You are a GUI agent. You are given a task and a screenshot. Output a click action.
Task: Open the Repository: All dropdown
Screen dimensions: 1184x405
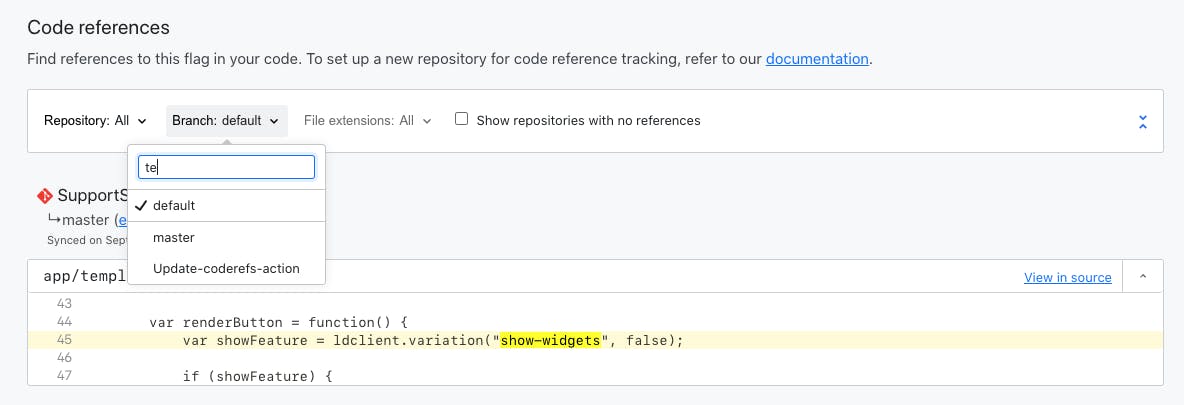point(95,121)
